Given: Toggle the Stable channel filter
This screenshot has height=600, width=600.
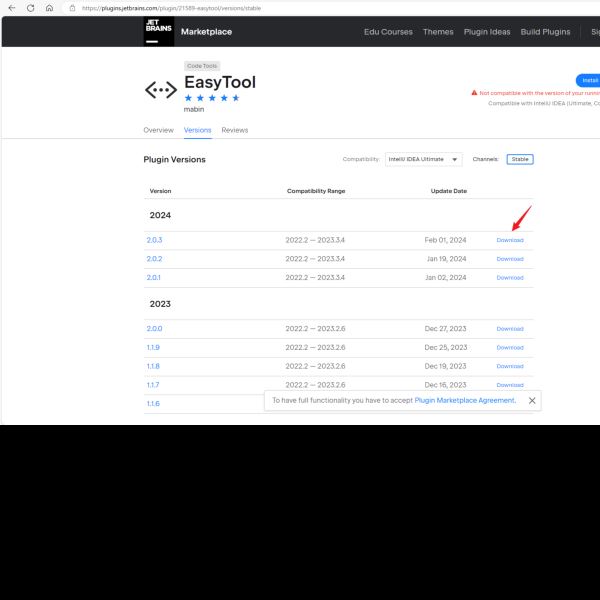Looking at the screenshot, I should pos(519,159).
